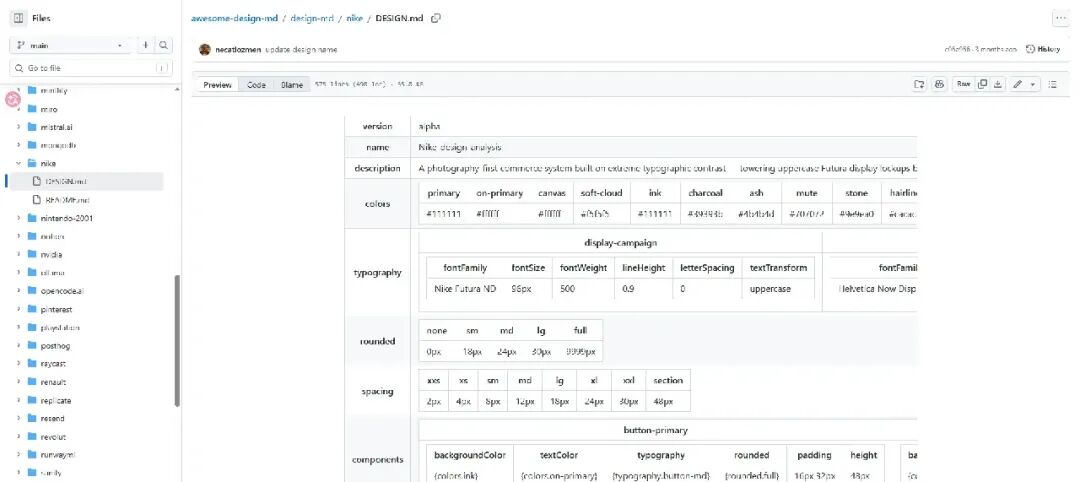Switch to the Code tab
The image size is (1080, 482).
click(x=256, y=85)
